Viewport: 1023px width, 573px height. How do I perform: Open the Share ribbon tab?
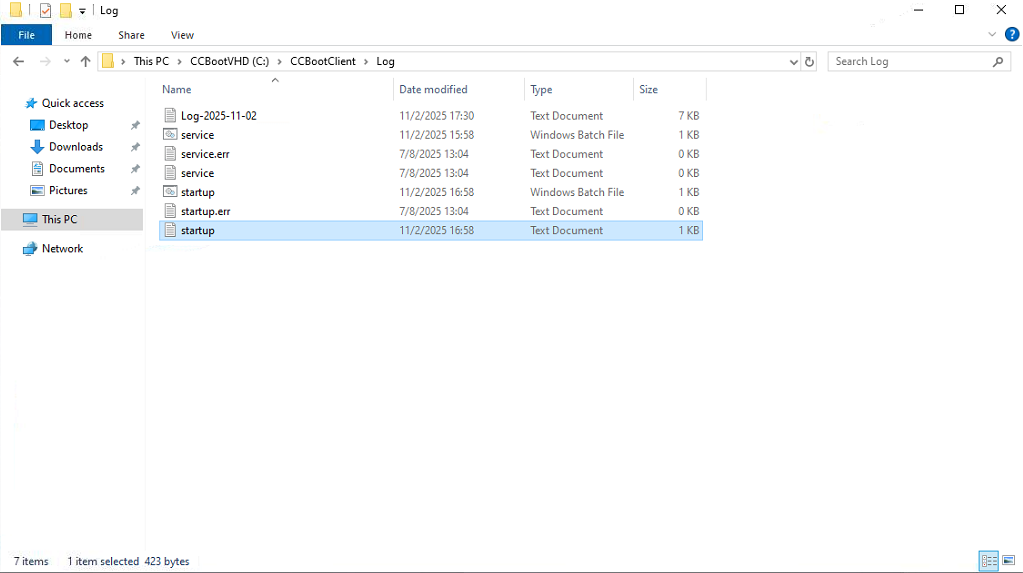coord(131,35)
